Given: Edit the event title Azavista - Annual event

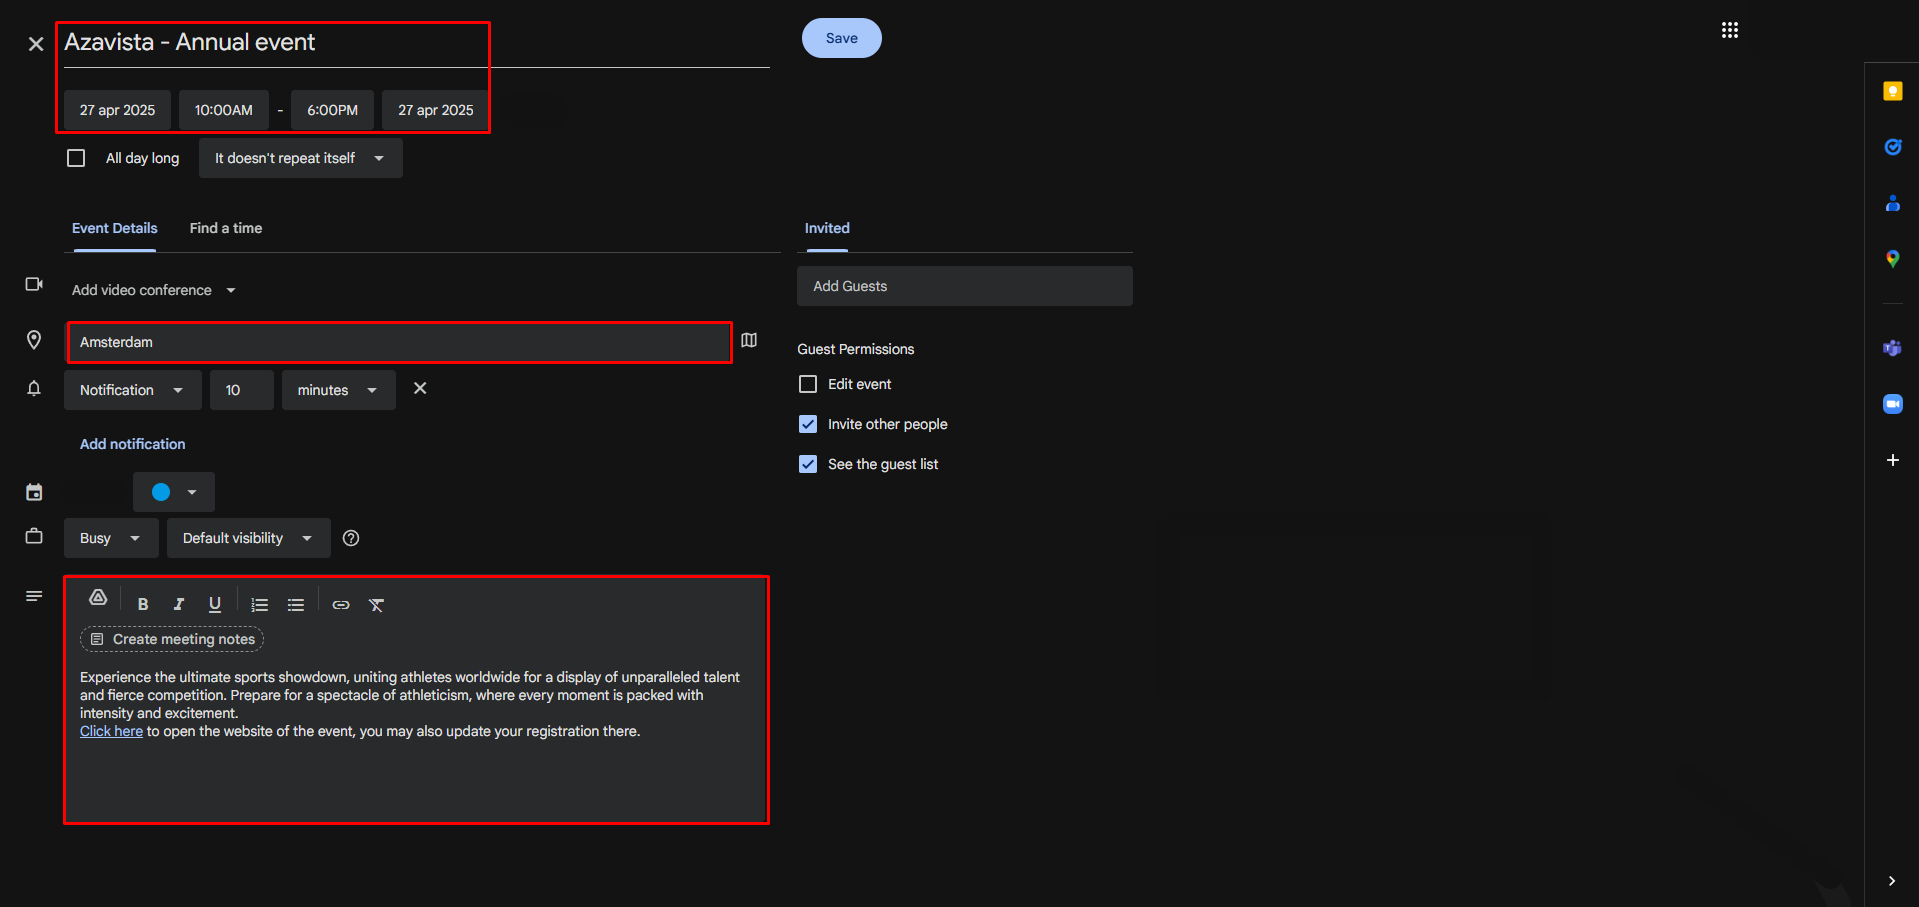Looking at the screenshot, I should pyautogui.click(x=416, y=43).
